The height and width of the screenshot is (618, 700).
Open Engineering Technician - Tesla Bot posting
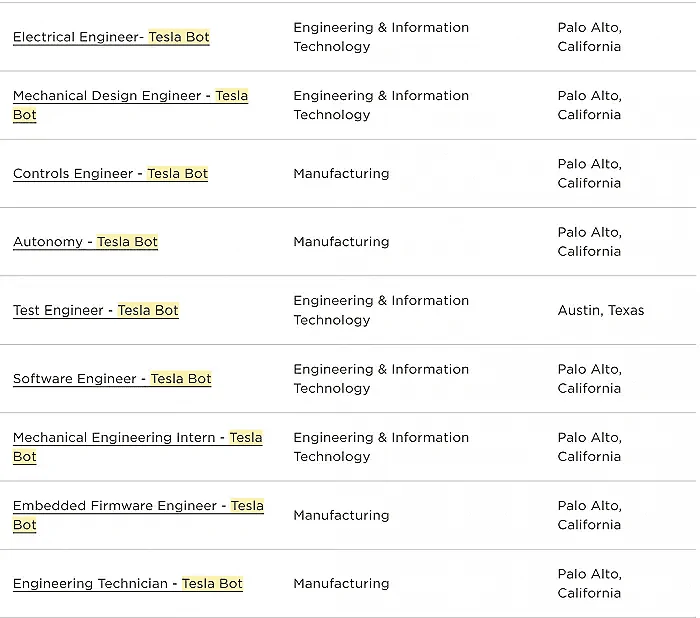click(x=128, y=584)
